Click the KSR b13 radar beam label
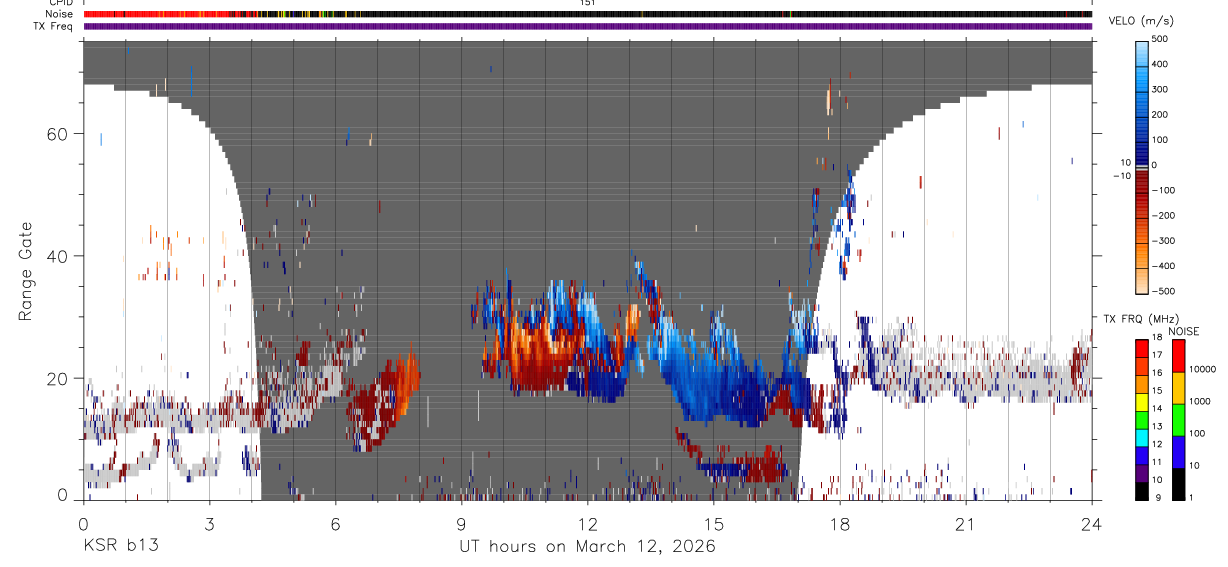 (x=119, y=546)
